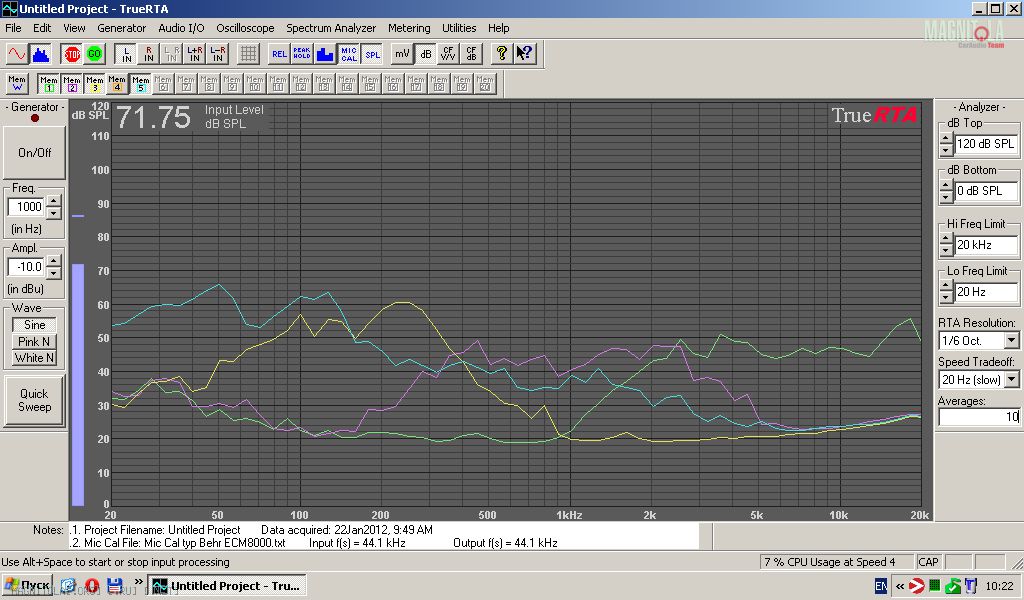The width and height of the screenshot is (1024, 600).
Task: Click the Averages input field
Action: [x=979, y=417]
